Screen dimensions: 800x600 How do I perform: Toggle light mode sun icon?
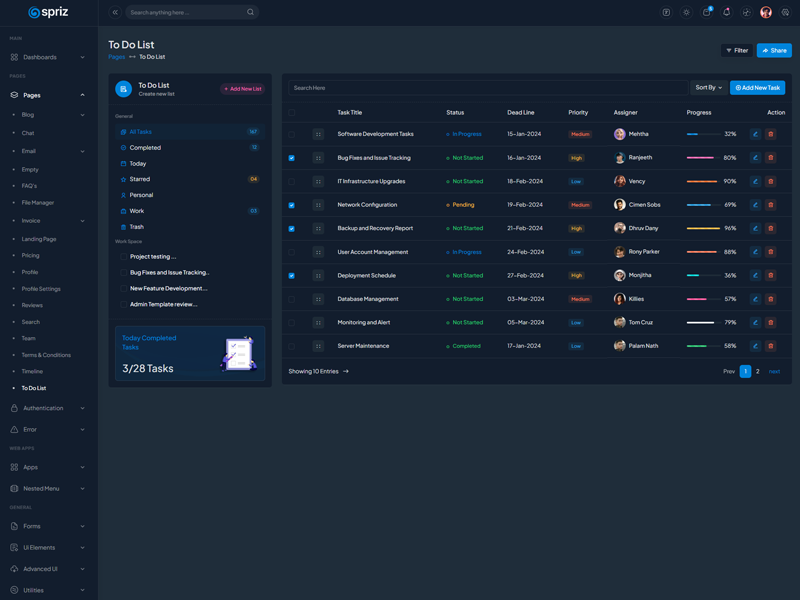(686, 13)
